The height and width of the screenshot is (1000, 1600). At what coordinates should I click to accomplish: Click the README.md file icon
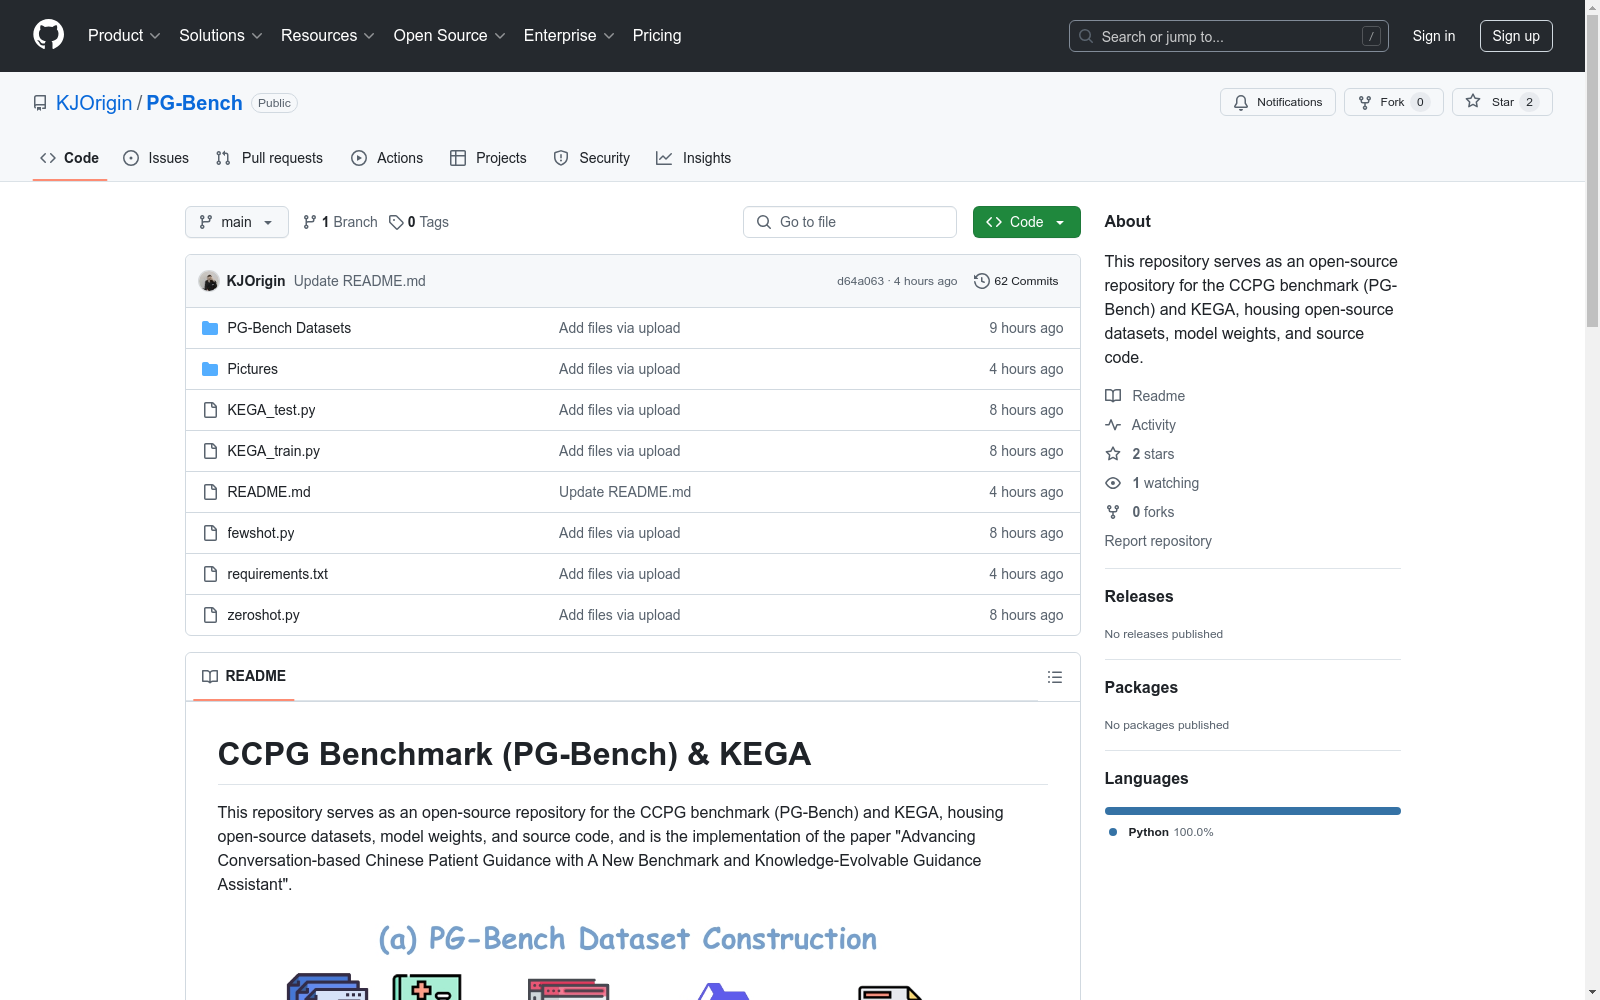tap(210, 492)
